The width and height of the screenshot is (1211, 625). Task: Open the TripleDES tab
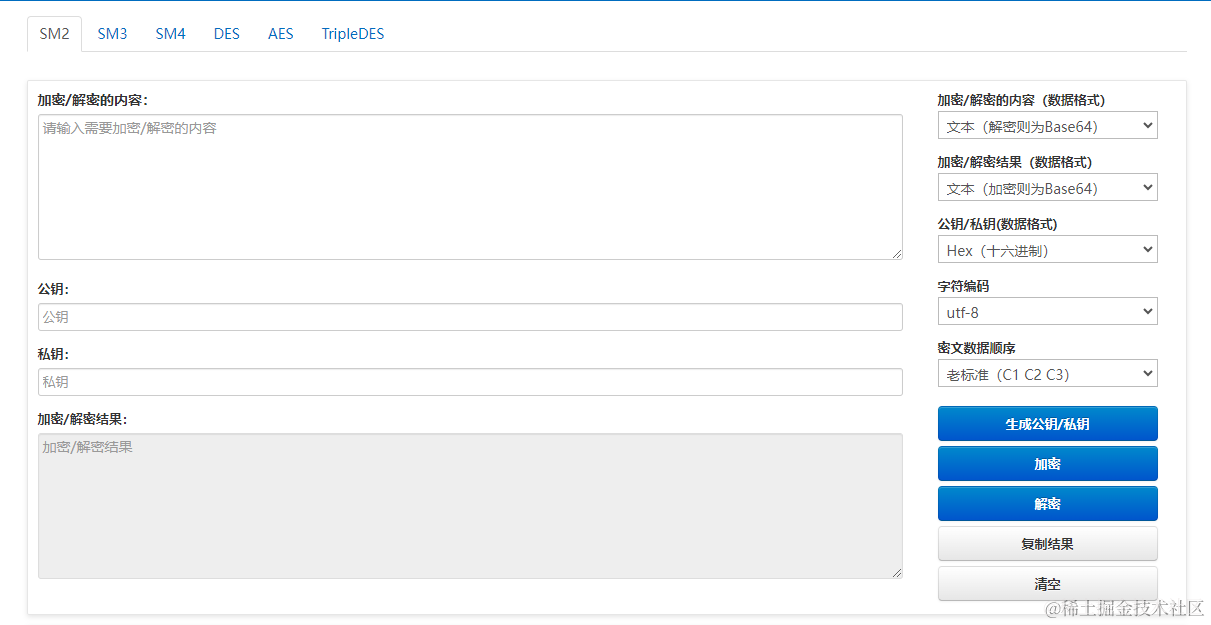click(x=352, y=34)
